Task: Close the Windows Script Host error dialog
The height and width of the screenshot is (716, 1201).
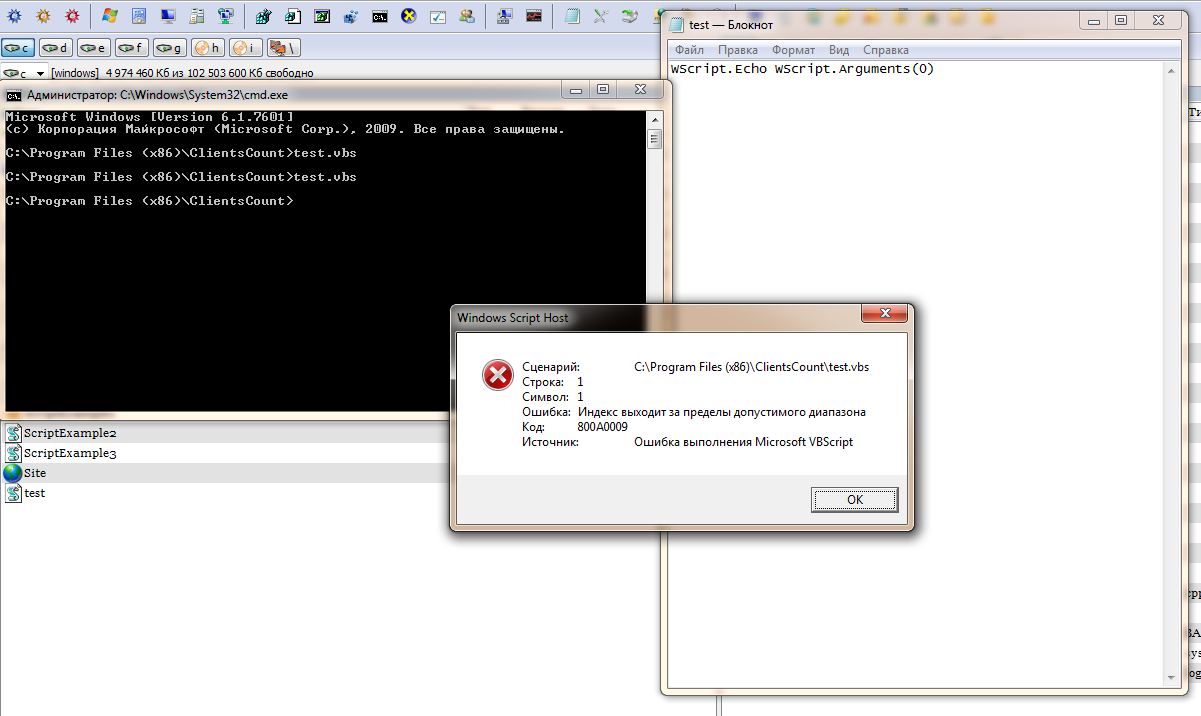Action: click(x=884, y=315)
